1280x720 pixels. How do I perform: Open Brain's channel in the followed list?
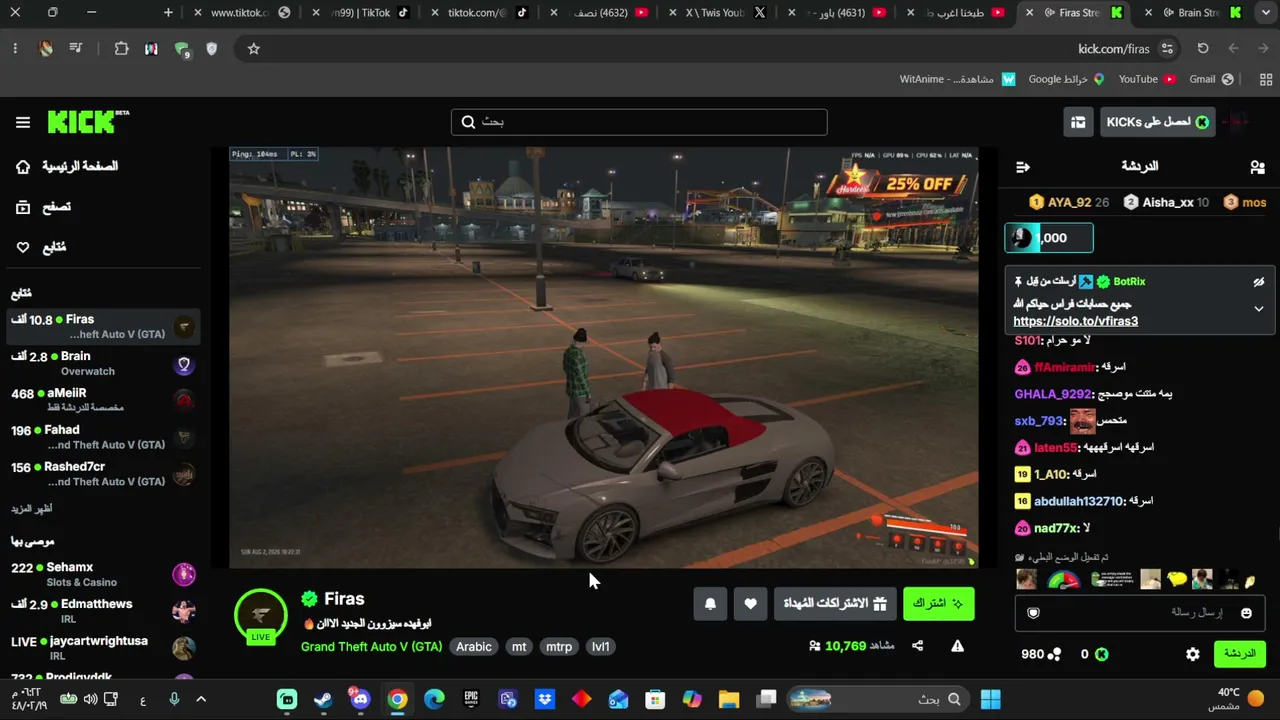click(104, 363)
